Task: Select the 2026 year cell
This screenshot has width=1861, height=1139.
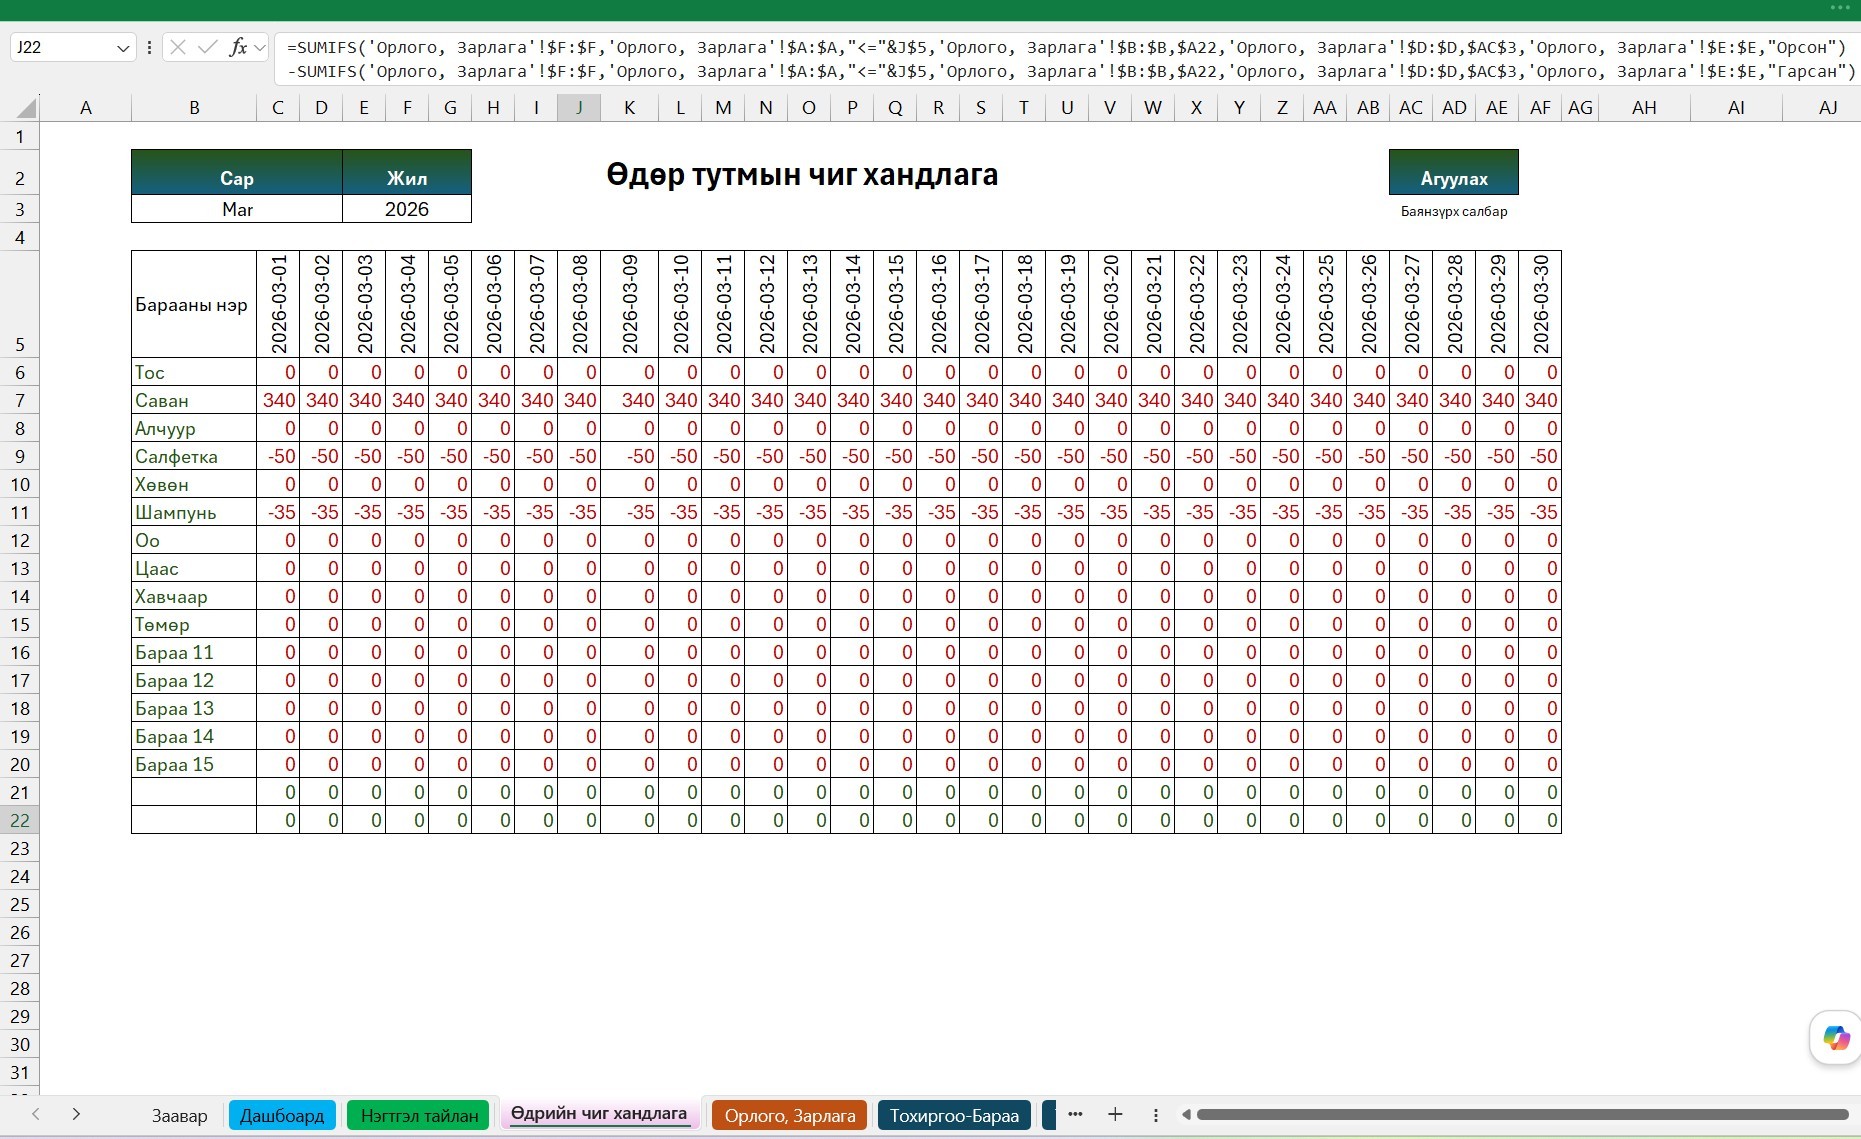Action: coord(406,209)
